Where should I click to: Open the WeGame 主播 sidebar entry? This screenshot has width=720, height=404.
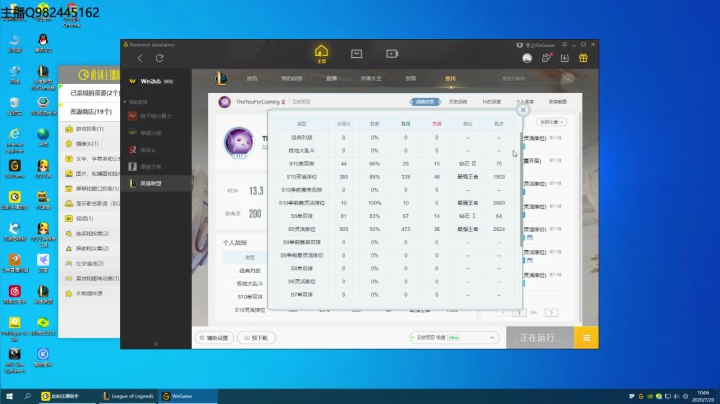[156, 81]
